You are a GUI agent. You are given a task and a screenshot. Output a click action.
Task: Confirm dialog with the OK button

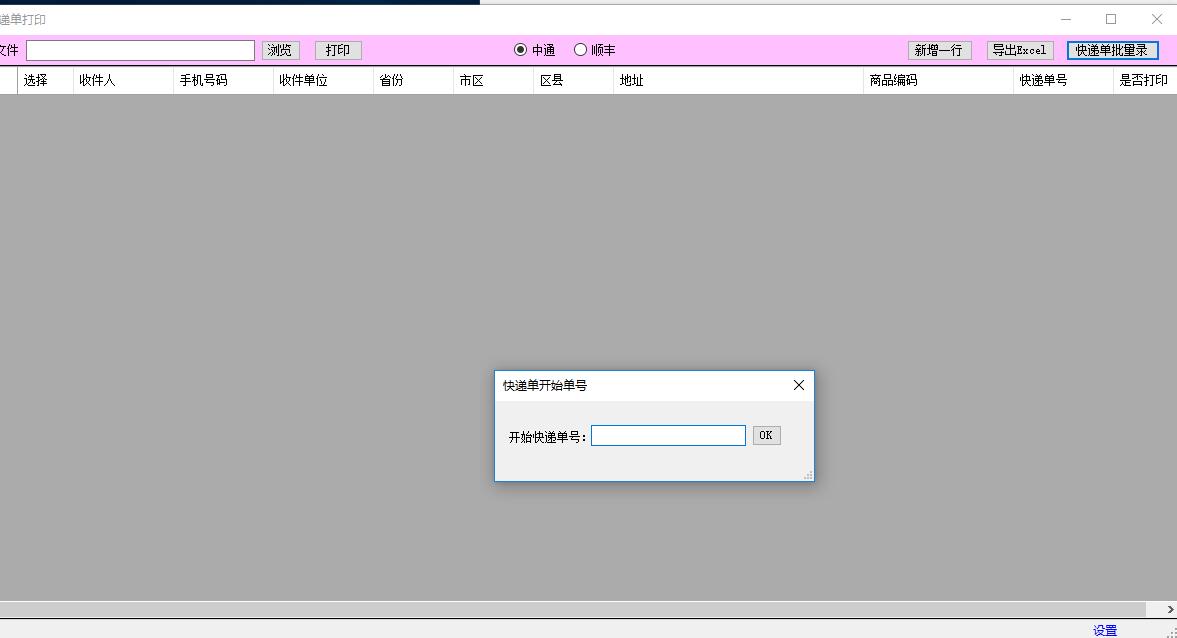click(766, 435)
